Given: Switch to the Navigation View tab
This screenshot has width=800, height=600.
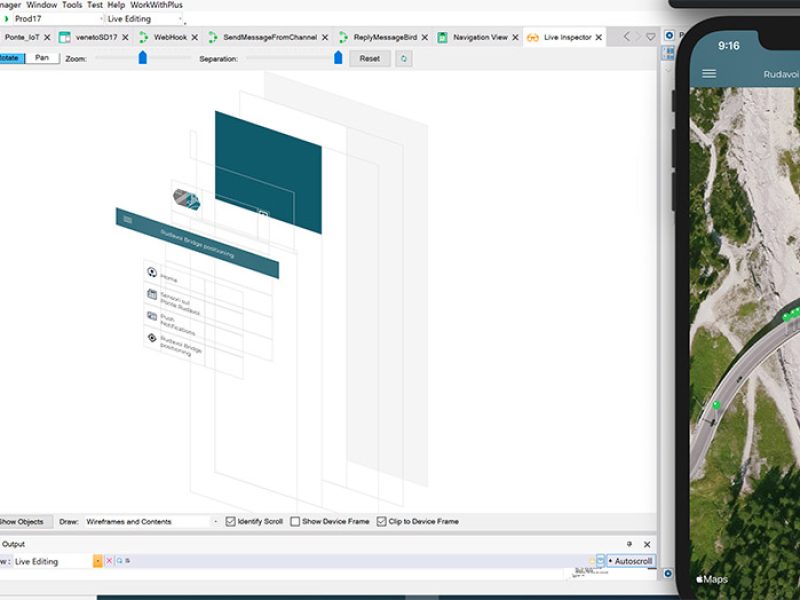Looking at the screenshot, I should (x=480, y=37).
